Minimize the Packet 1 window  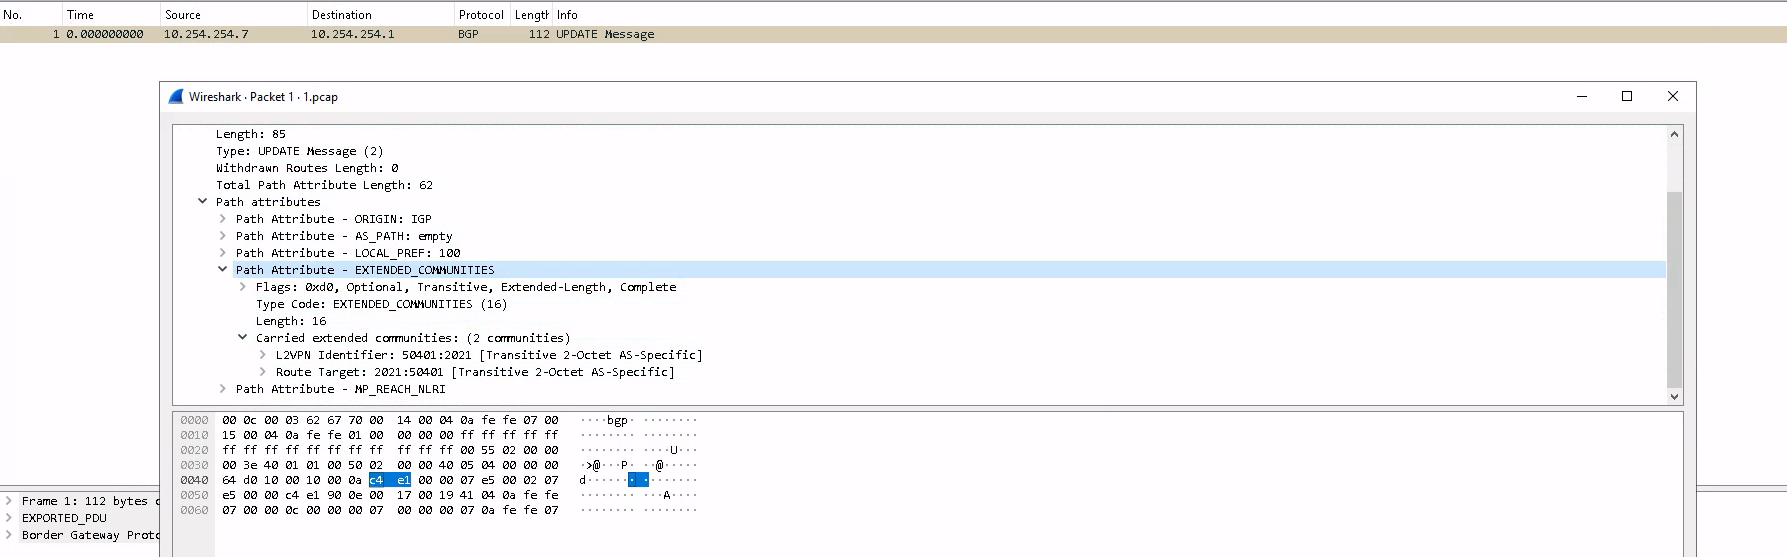point(1582,97)
